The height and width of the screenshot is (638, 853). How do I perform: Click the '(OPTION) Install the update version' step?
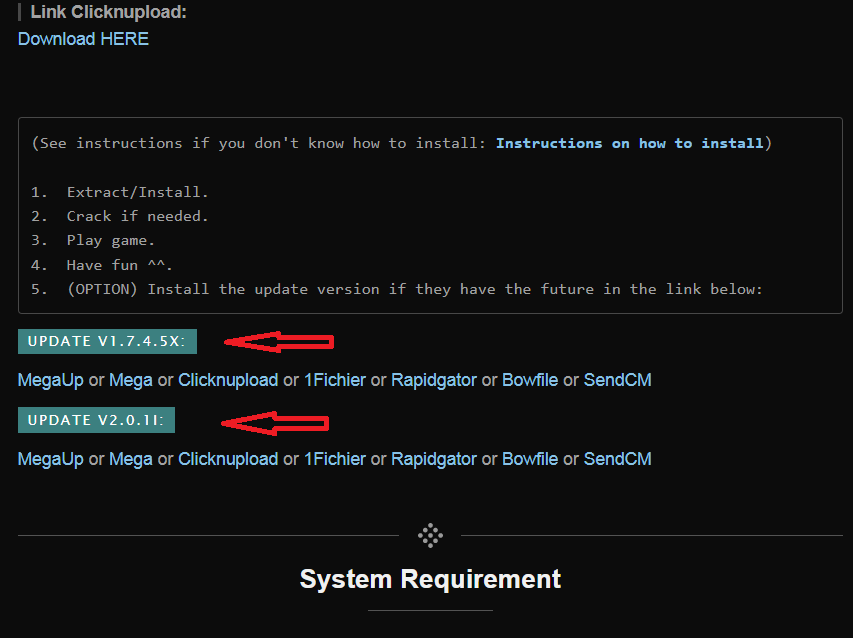point(415,289)
